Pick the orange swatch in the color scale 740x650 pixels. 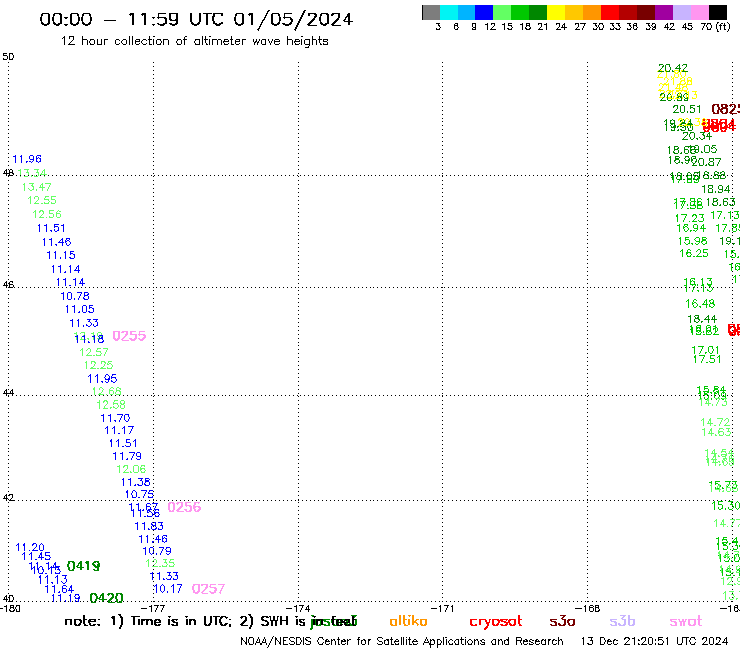591,12
